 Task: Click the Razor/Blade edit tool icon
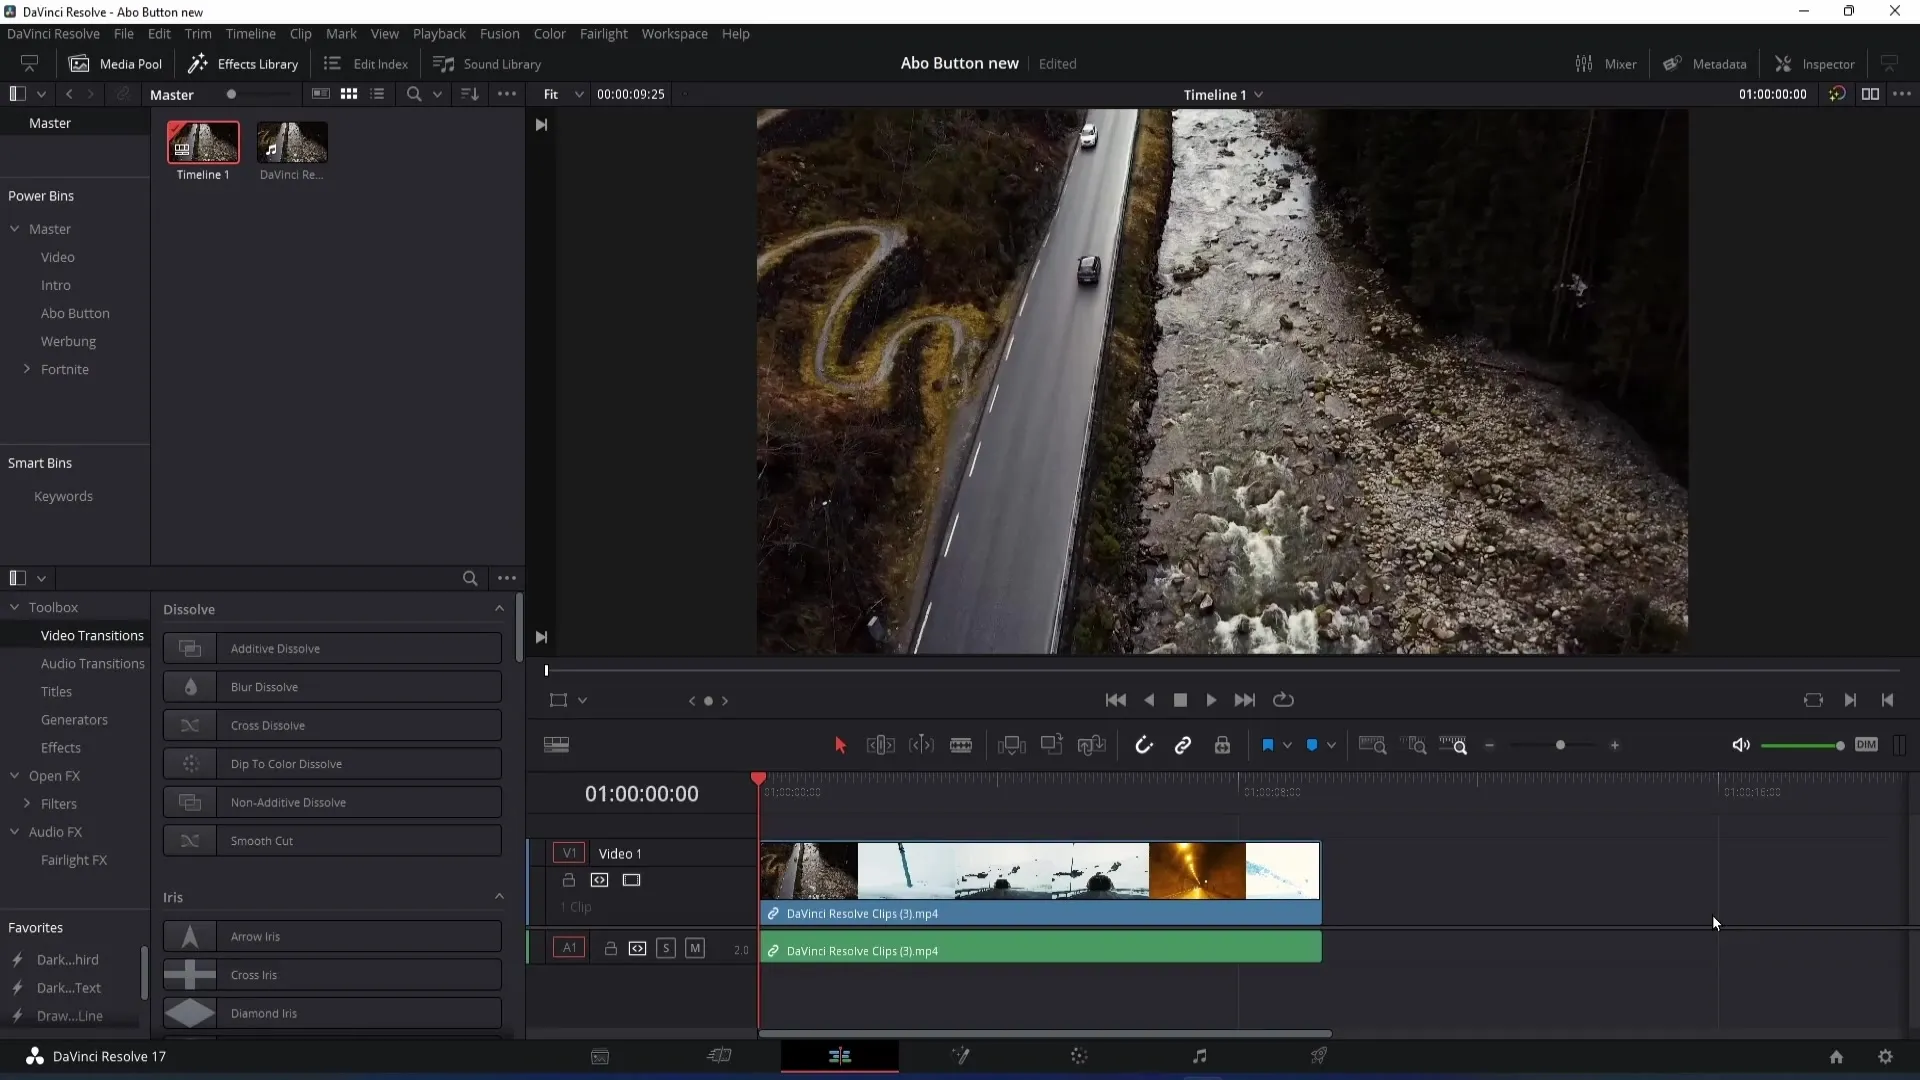click(x=961, y=745)
